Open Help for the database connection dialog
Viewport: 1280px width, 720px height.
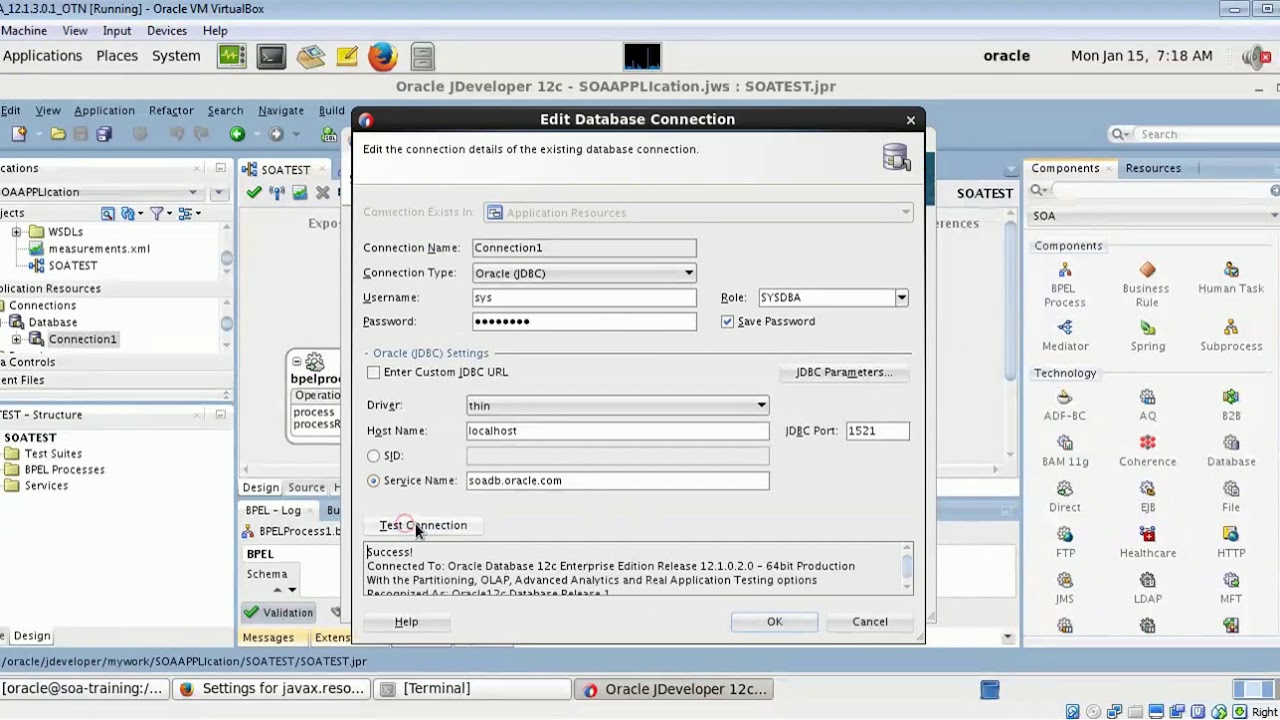406,622
